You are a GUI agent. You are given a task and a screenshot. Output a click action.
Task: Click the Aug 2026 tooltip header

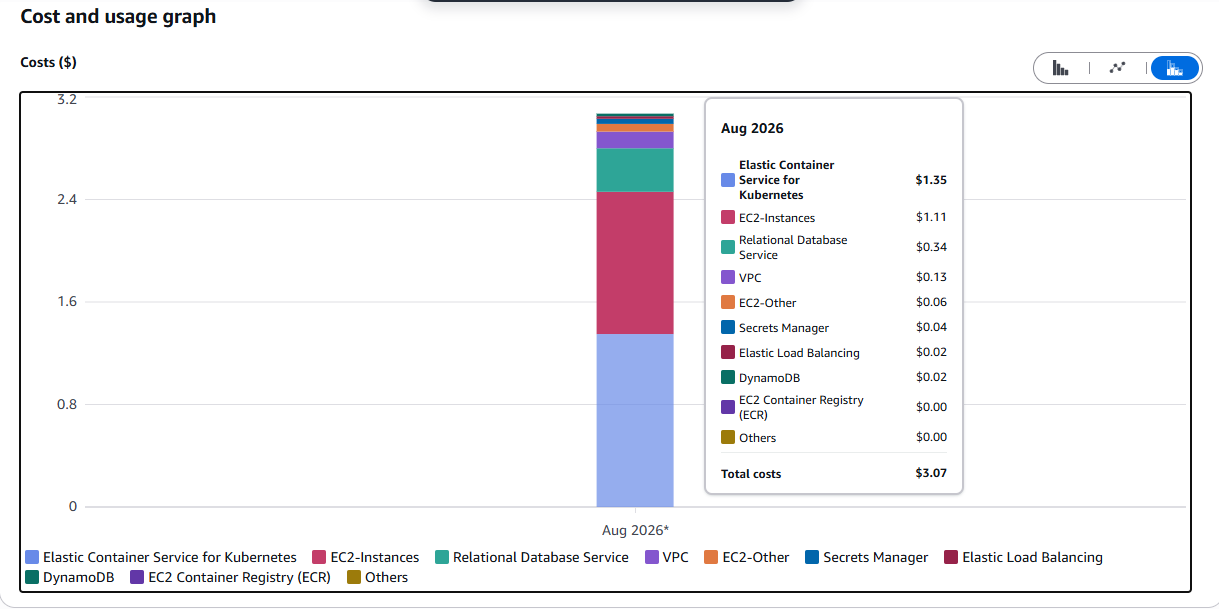tap(752, 128)
